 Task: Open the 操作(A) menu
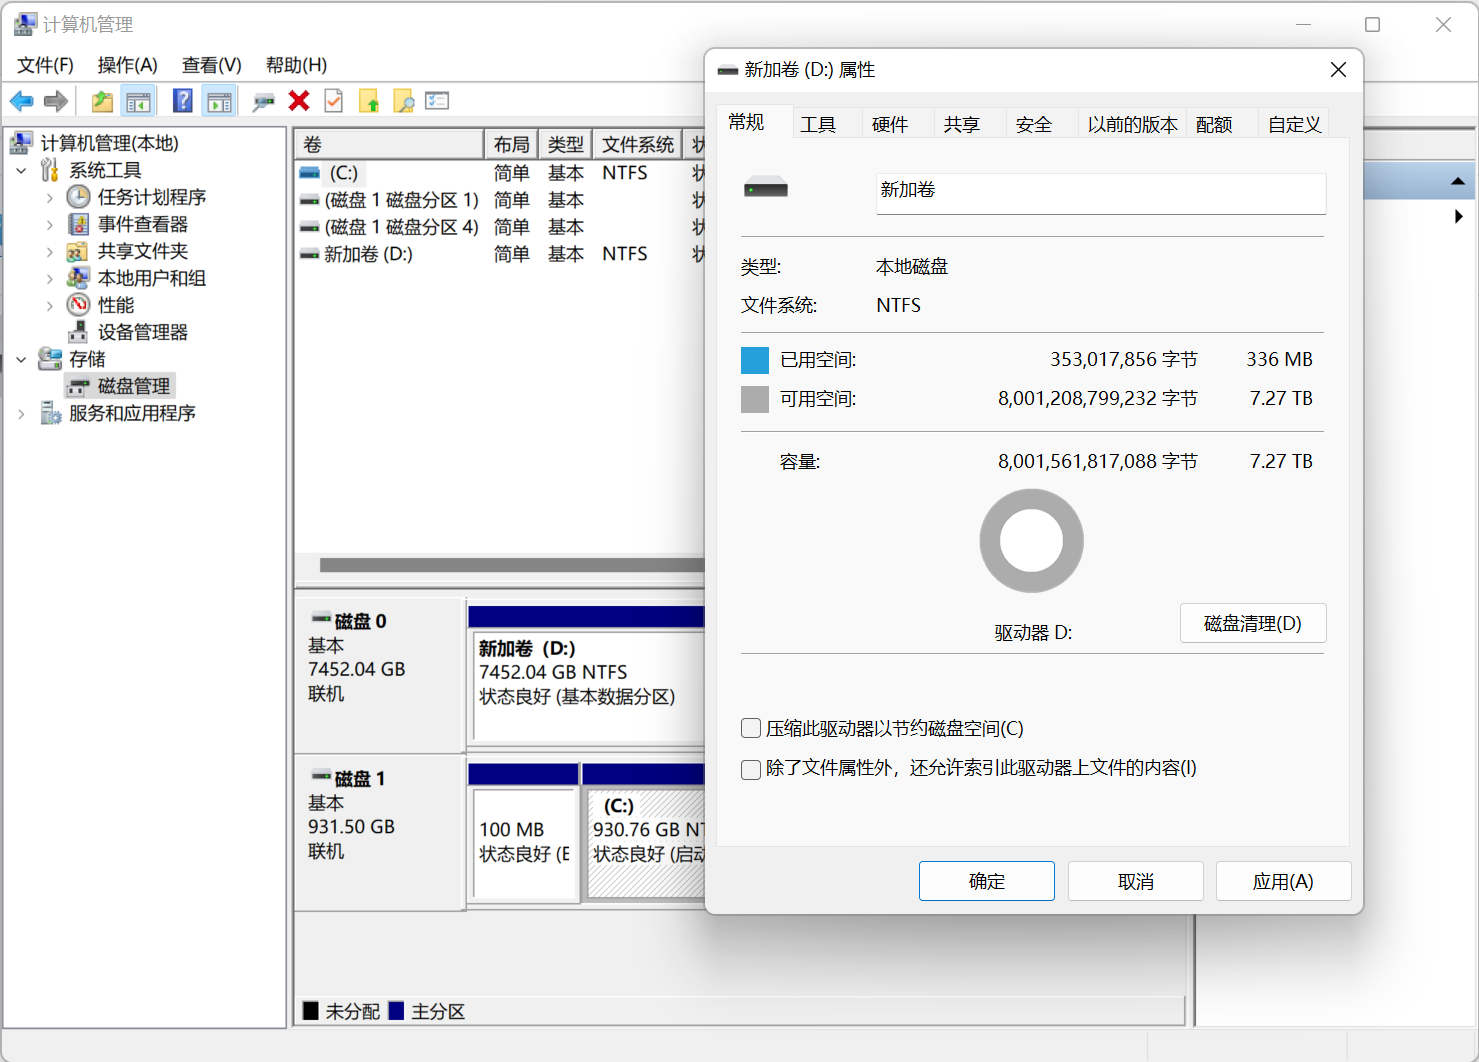[127, 65]
